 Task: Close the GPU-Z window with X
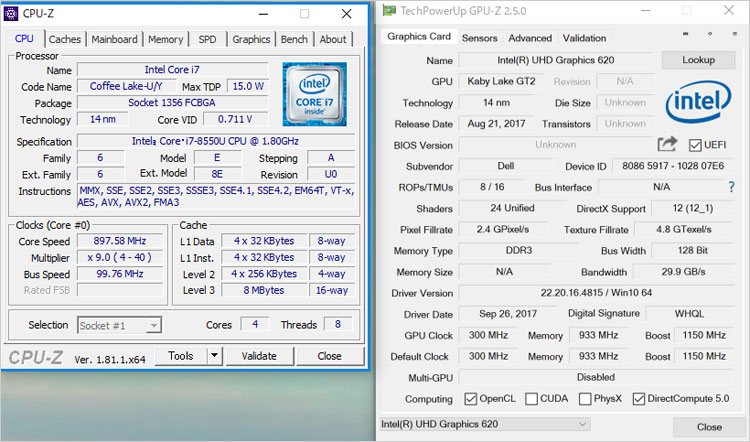pos(728,11)
